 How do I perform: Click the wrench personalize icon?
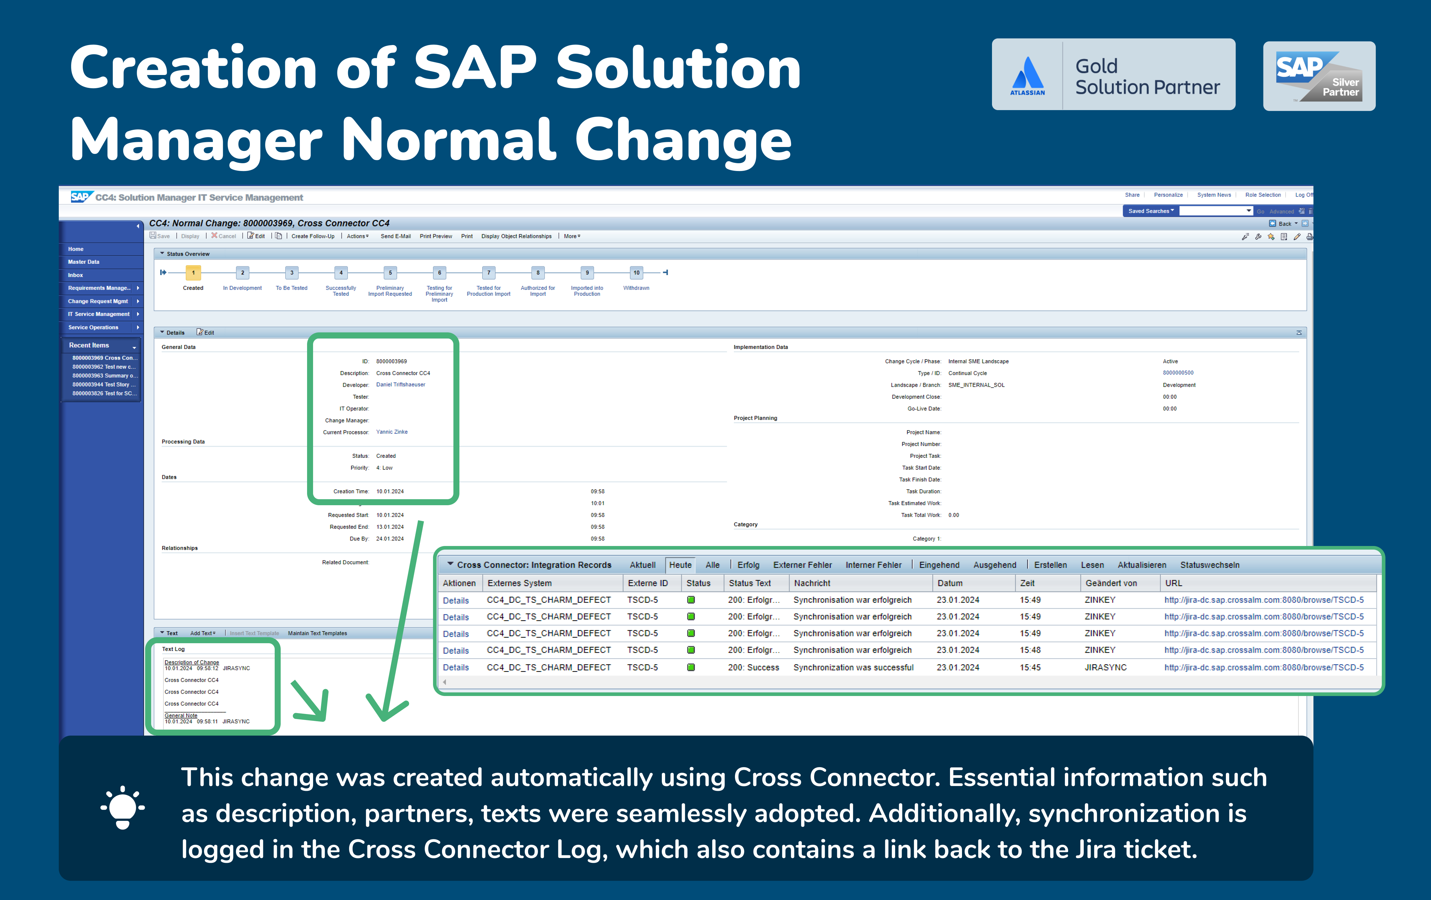coord(1258,237)
